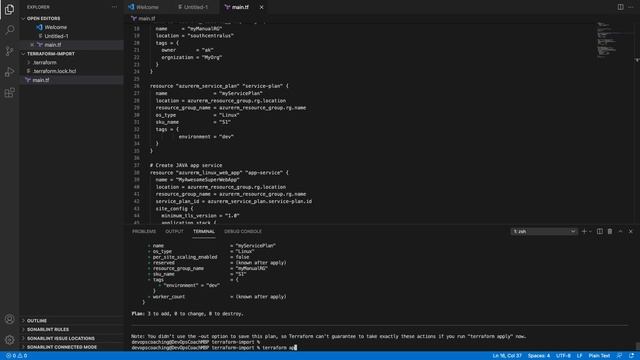640x360 pixels.
Task: Kill terminal with trash icon
Action: click(x=610, y=231)
